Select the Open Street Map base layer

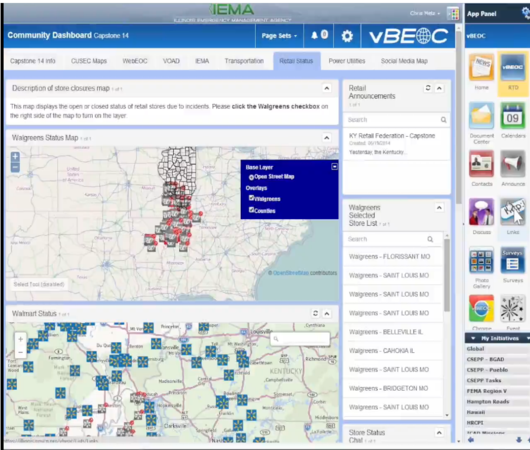pyautogui.click(x=251, y=177)
